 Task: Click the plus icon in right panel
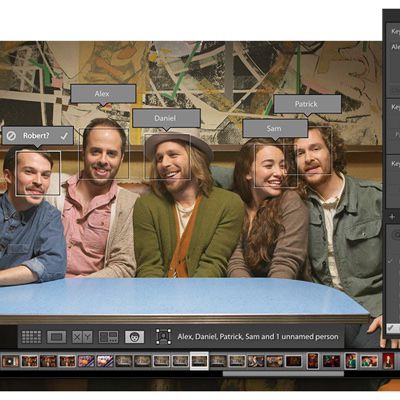pos(392,217)
